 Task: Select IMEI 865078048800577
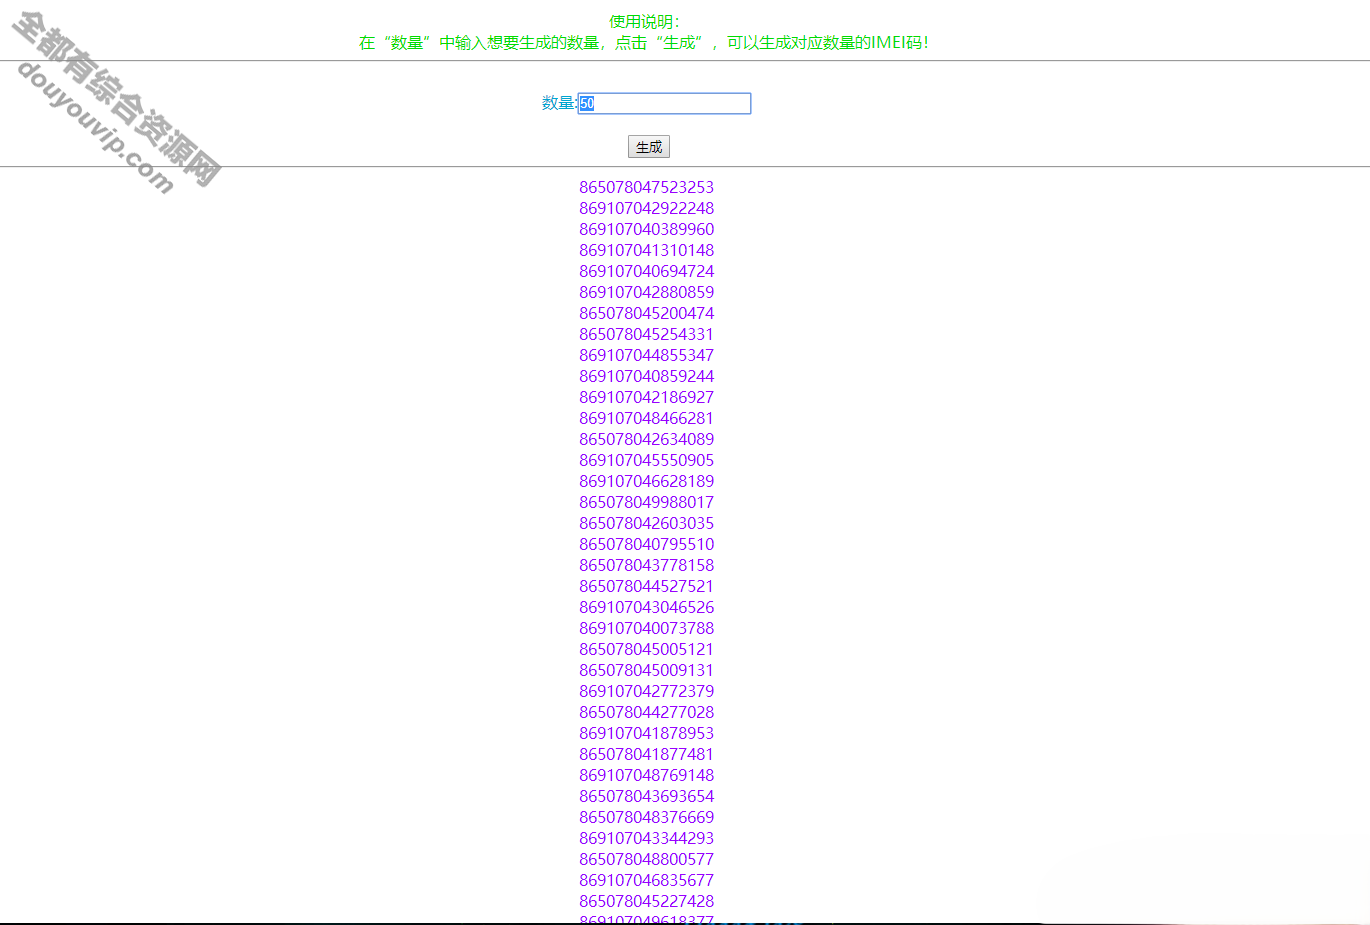pyautogui.click(x=647, y=859)
